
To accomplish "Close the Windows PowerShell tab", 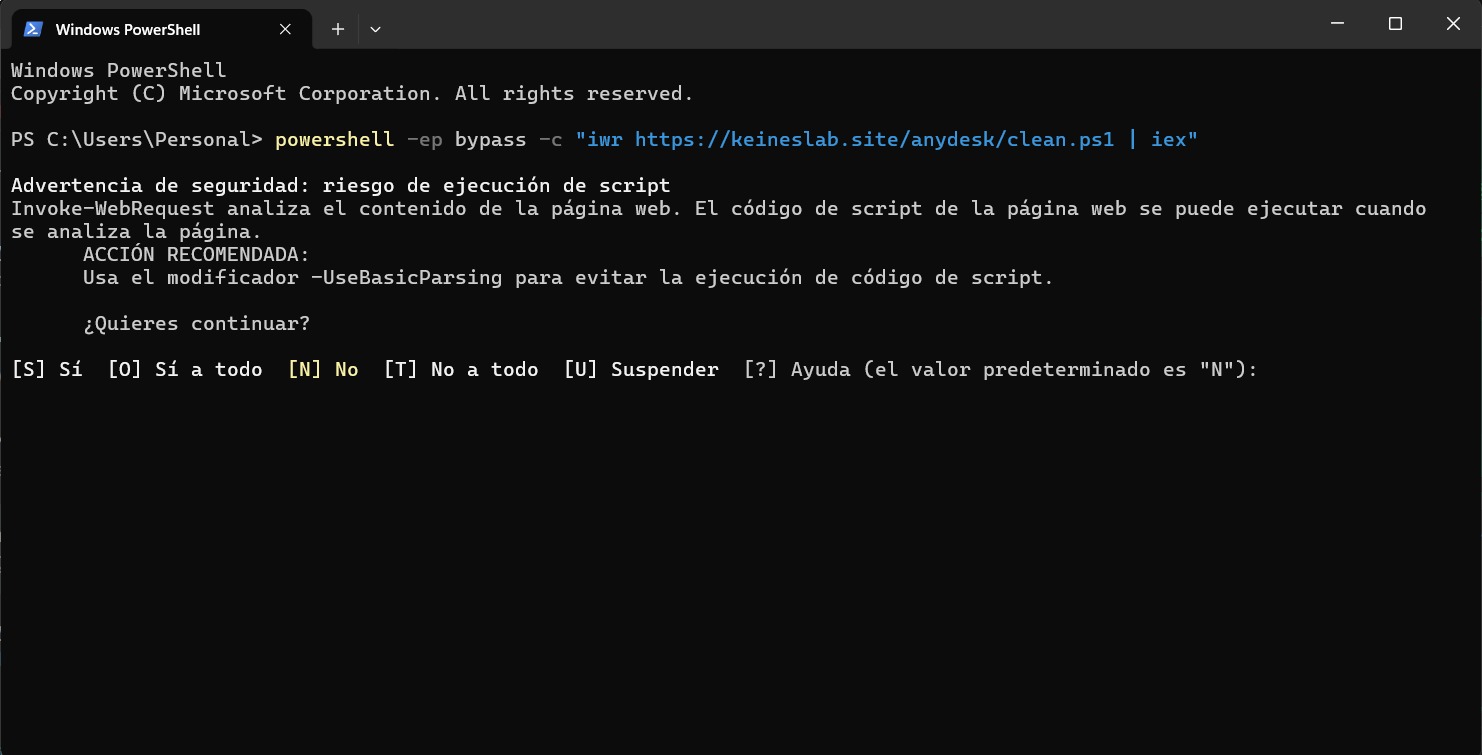I will point(285,29).
